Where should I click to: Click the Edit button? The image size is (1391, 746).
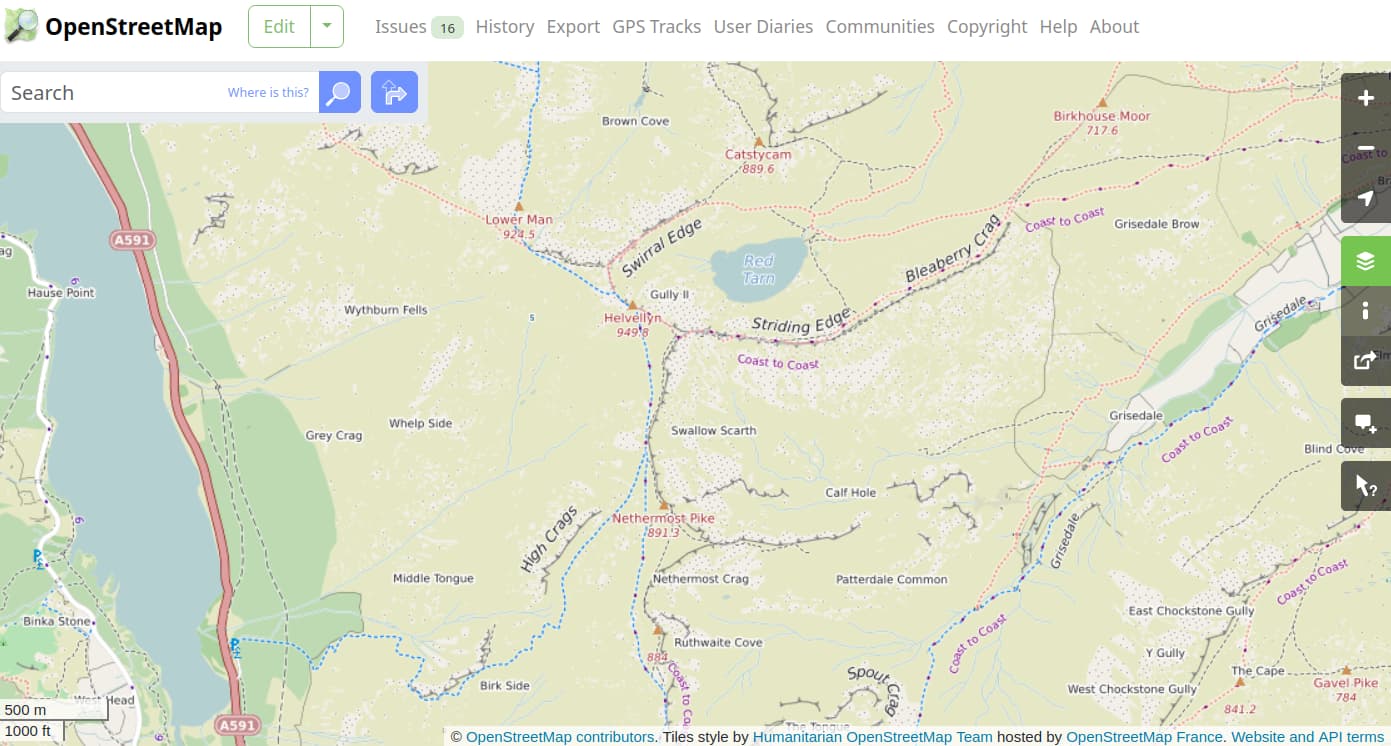(279, 27)
